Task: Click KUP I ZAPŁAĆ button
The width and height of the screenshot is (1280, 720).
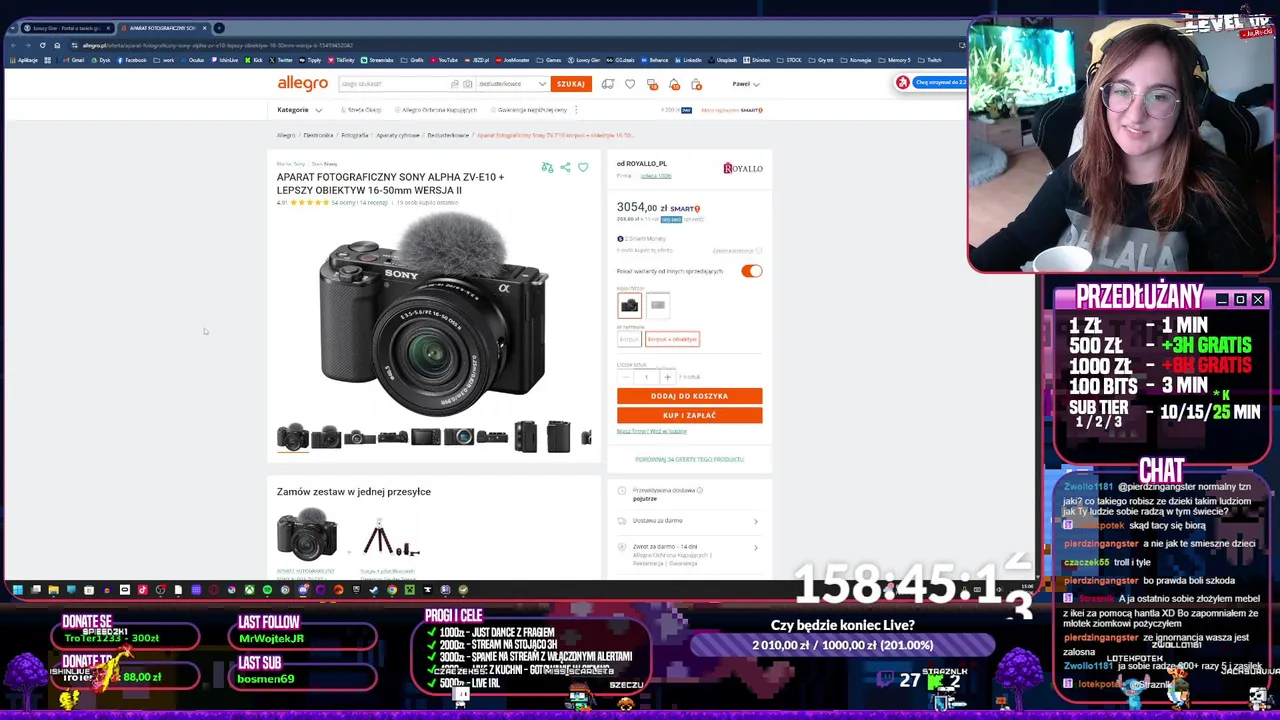Action: 689,415
